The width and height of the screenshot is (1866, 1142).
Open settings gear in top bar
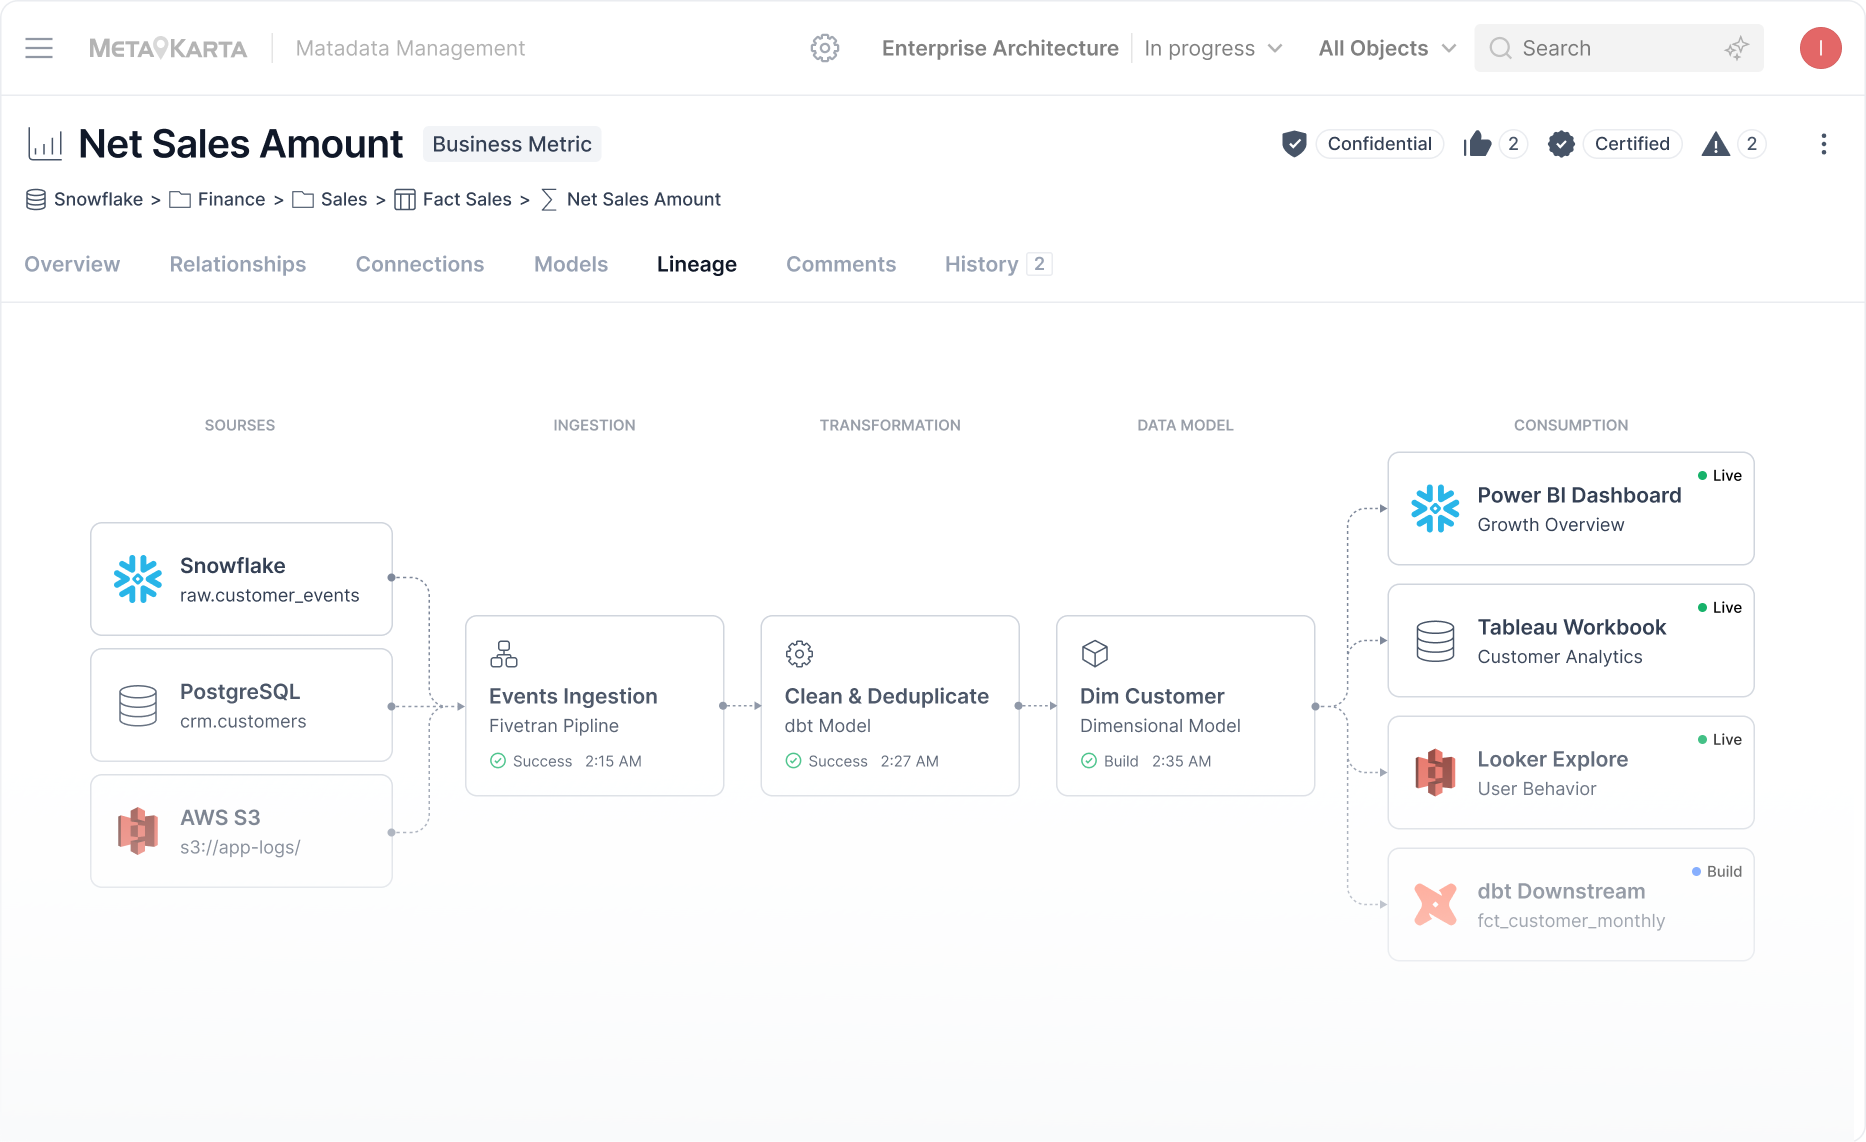825,48
